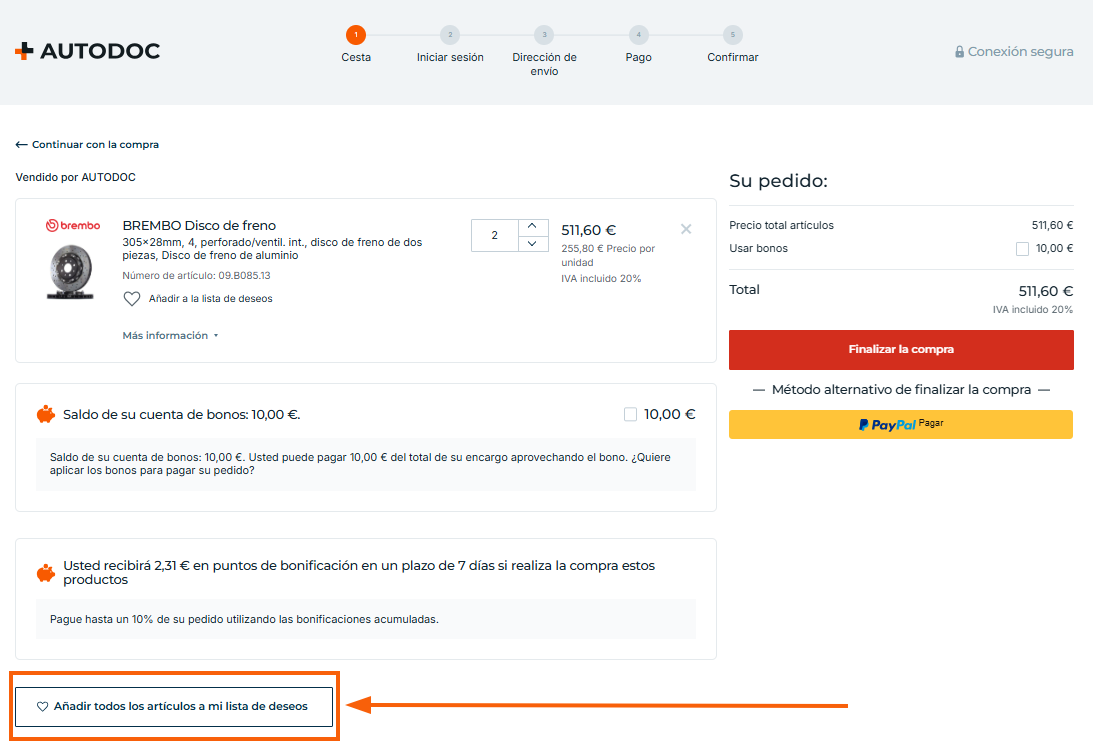
Task: Pay using the PayPal button
Action: pos(901,424)
